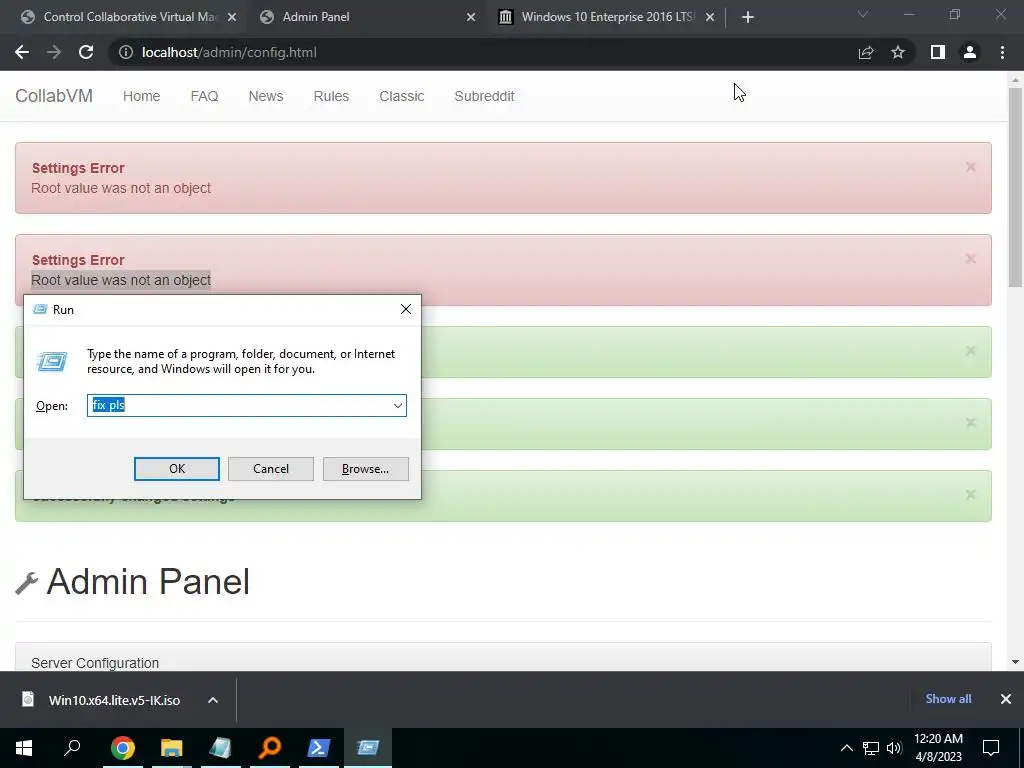Click the address bar URL field
This screenshot has width=1024, height=768.
(483, 52)
